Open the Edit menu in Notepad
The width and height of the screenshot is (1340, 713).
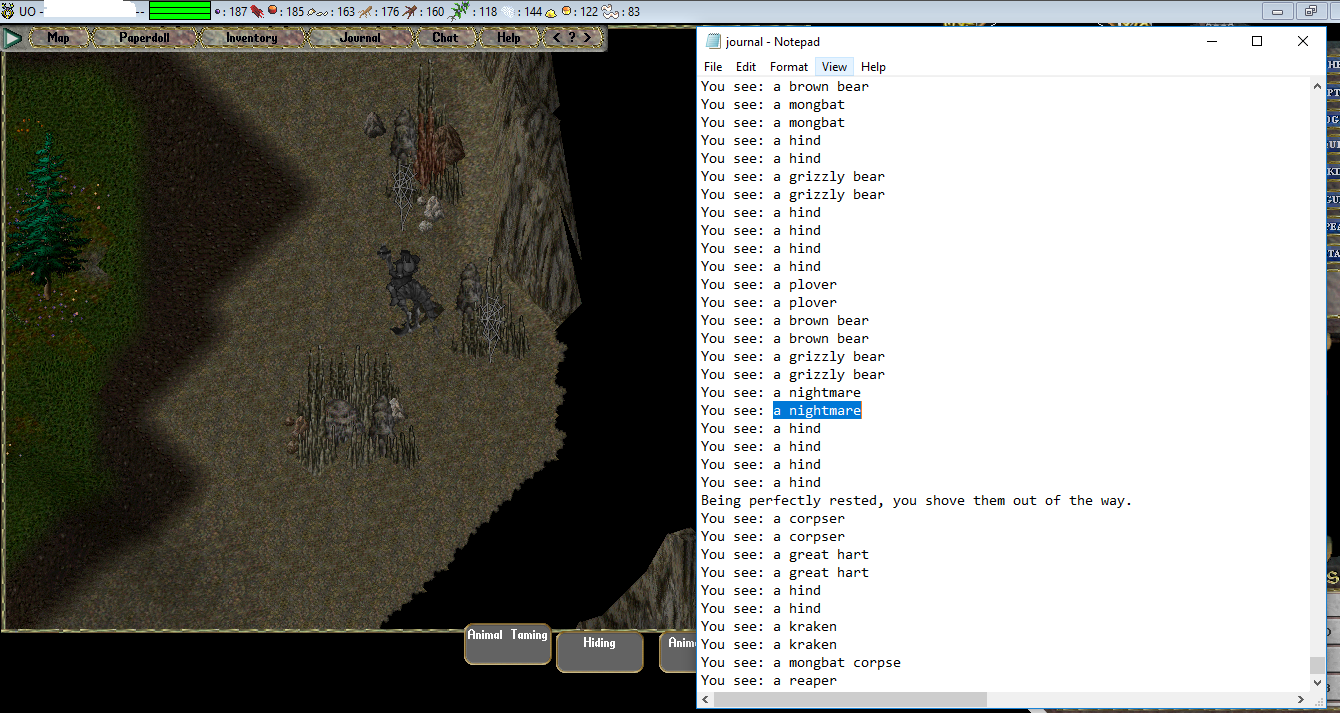(x=746, y=67)
